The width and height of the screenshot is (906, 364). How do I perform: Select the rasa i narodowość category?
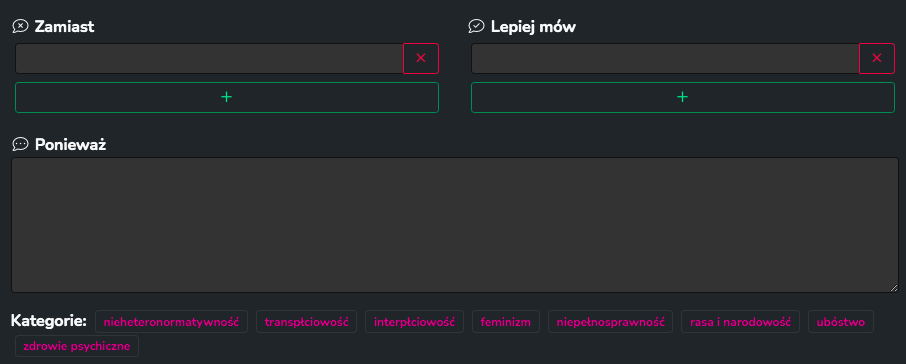(740, 322)
